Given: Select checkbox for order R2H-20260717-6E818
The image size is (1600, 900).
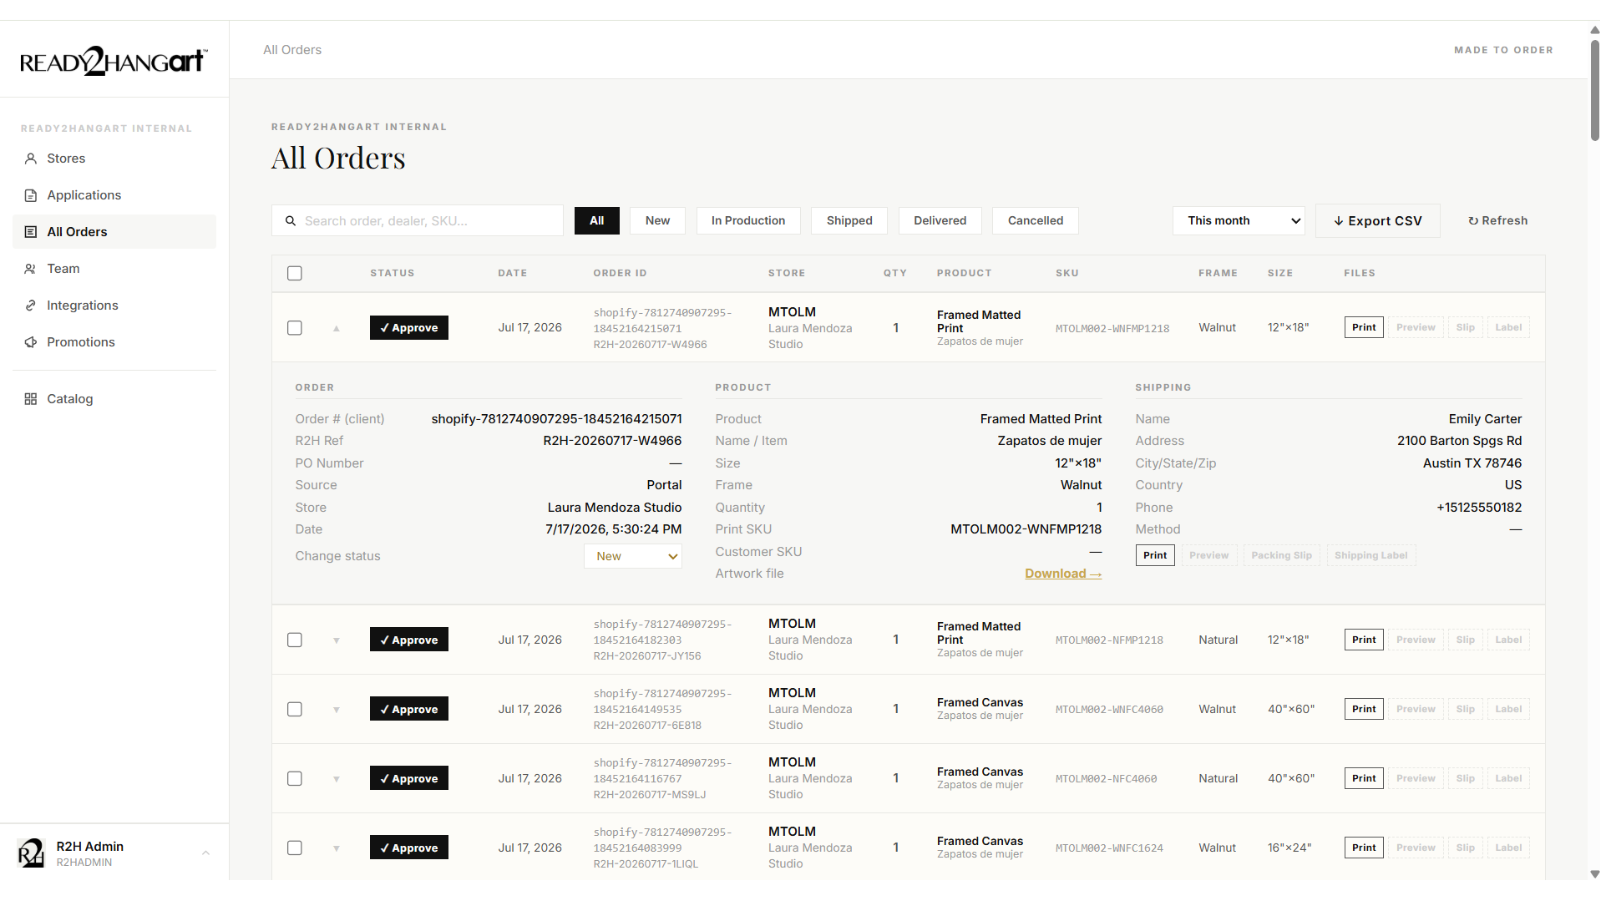Looking at the screenshot, I should 295,709.
